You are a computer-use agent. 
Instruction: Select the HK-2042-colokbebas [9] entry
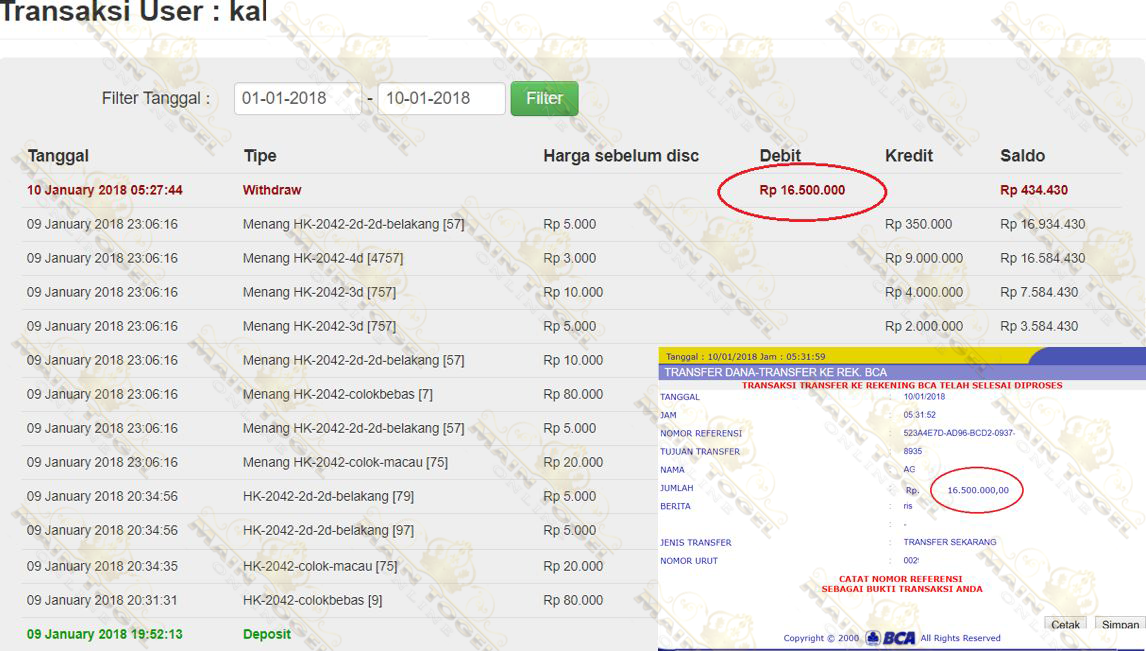point(312,600)
